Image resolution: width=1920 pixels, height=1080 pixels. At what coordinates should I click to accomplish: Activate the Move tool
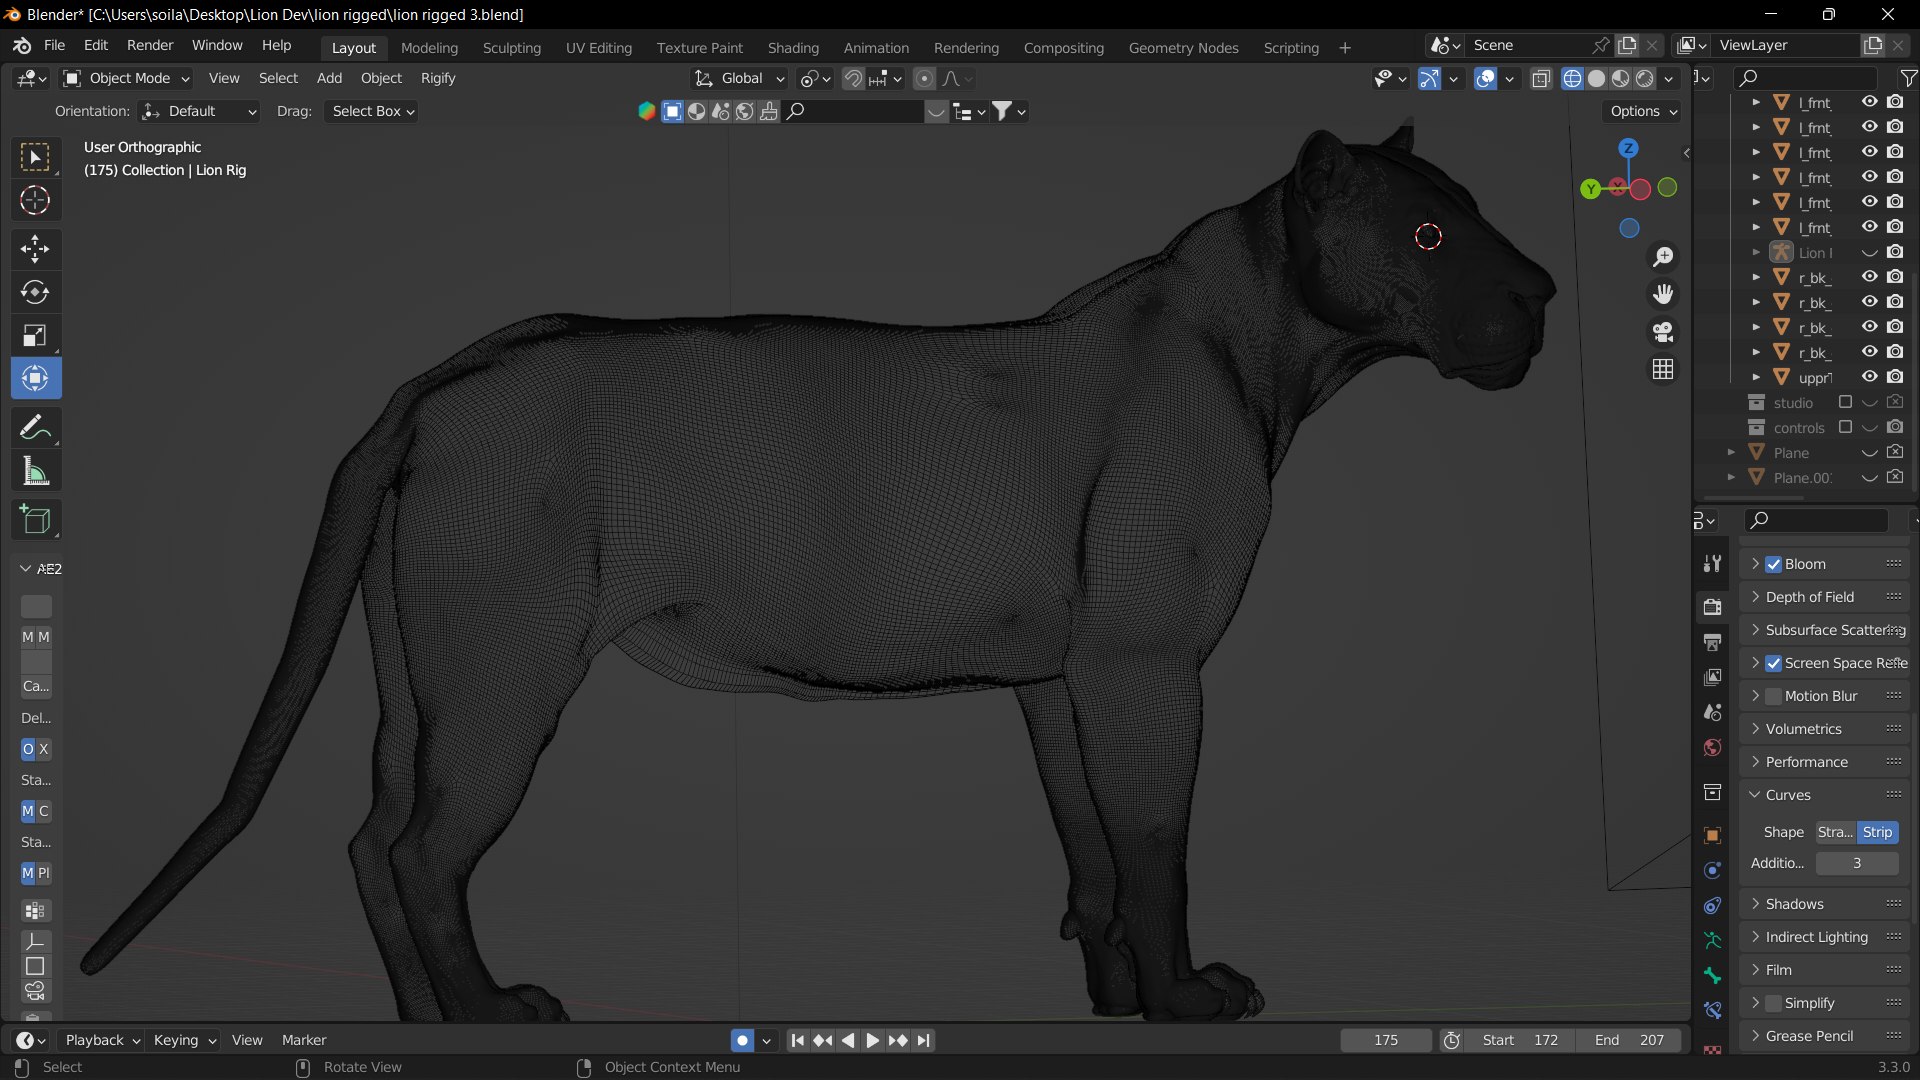35,248
